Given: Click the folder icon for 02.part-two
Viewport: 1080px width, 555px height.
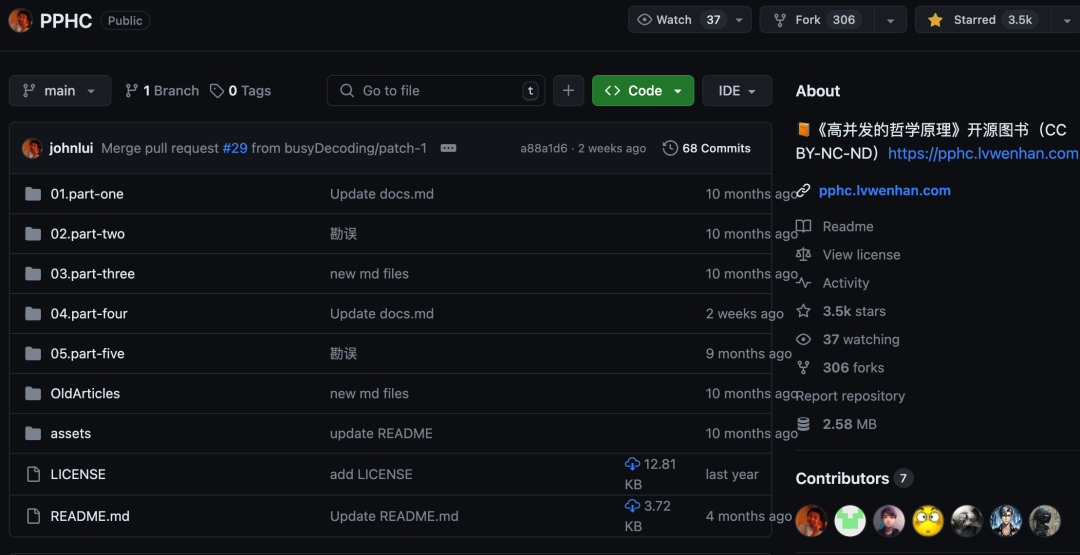Looking at the screenshot, I should (x=32, y=233).
